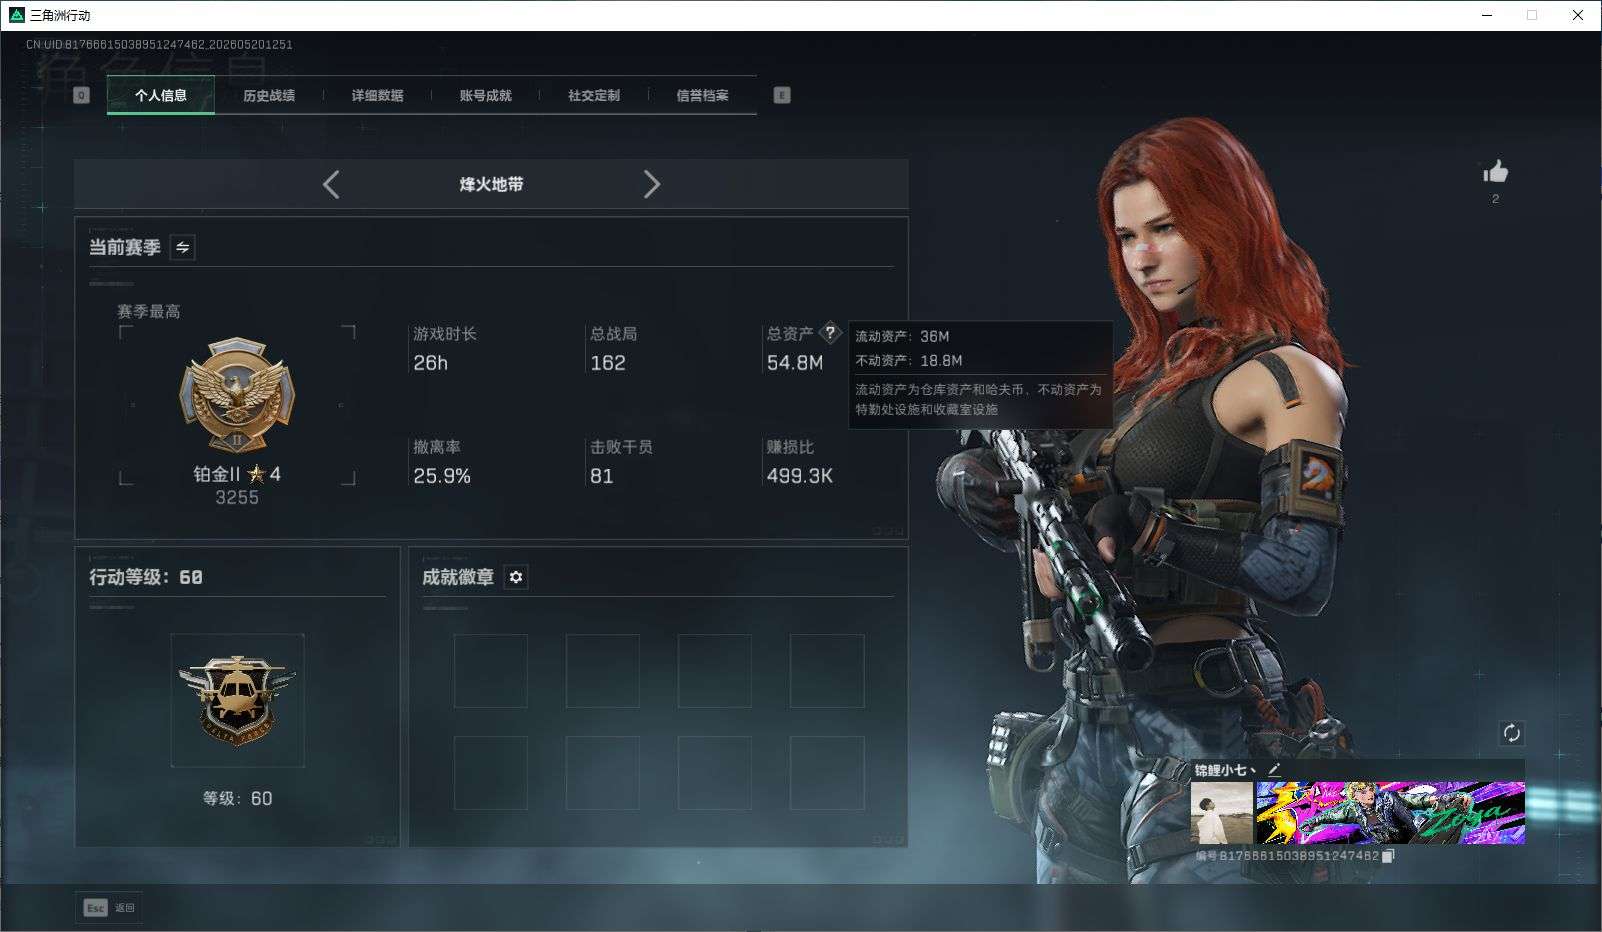1602x932 pixels.
Task: Click the question mark beside 总资产
Action: [830, 333]
